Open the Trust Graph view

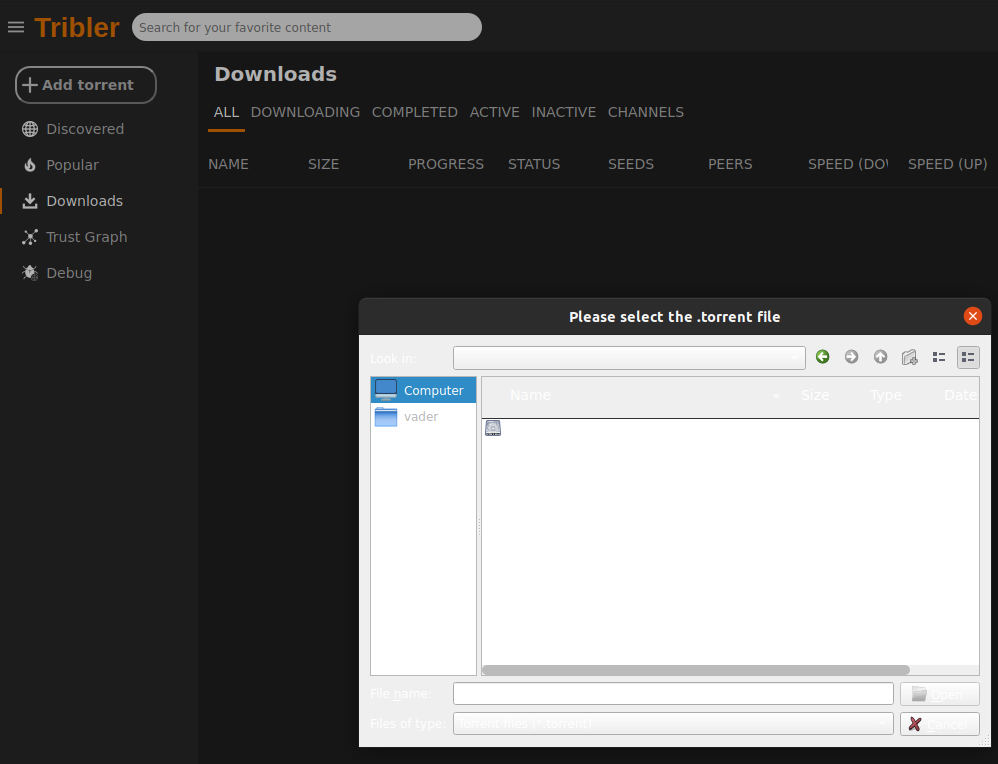30,236
